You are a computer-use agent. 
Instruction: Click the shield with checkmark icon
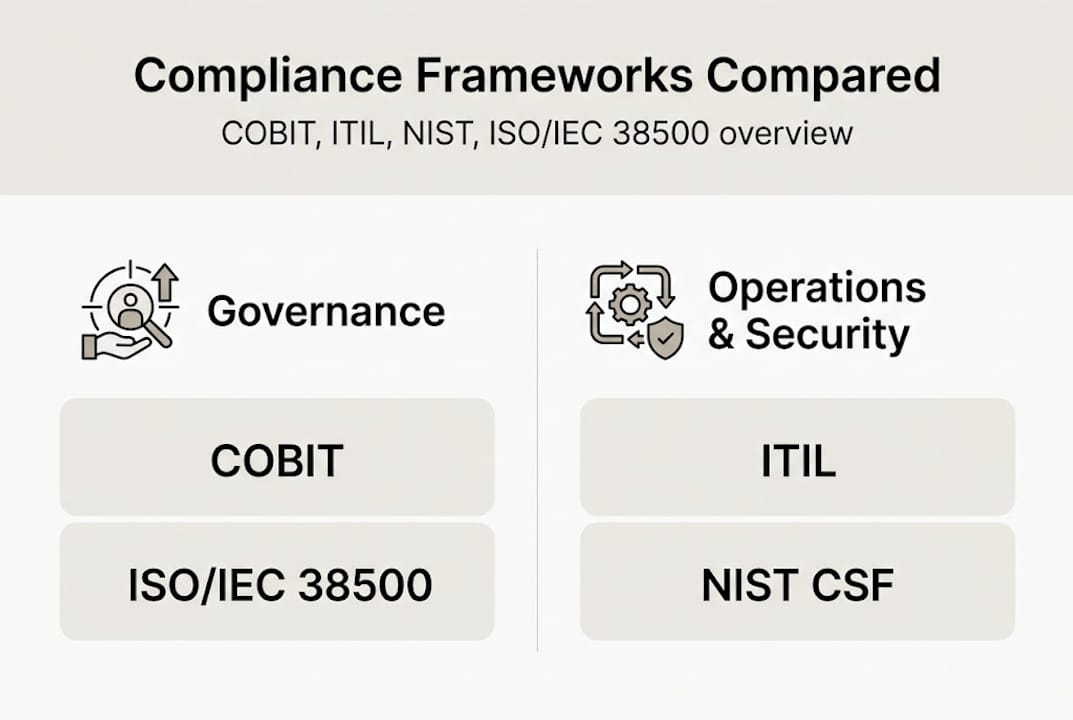[x=664, y=339]
